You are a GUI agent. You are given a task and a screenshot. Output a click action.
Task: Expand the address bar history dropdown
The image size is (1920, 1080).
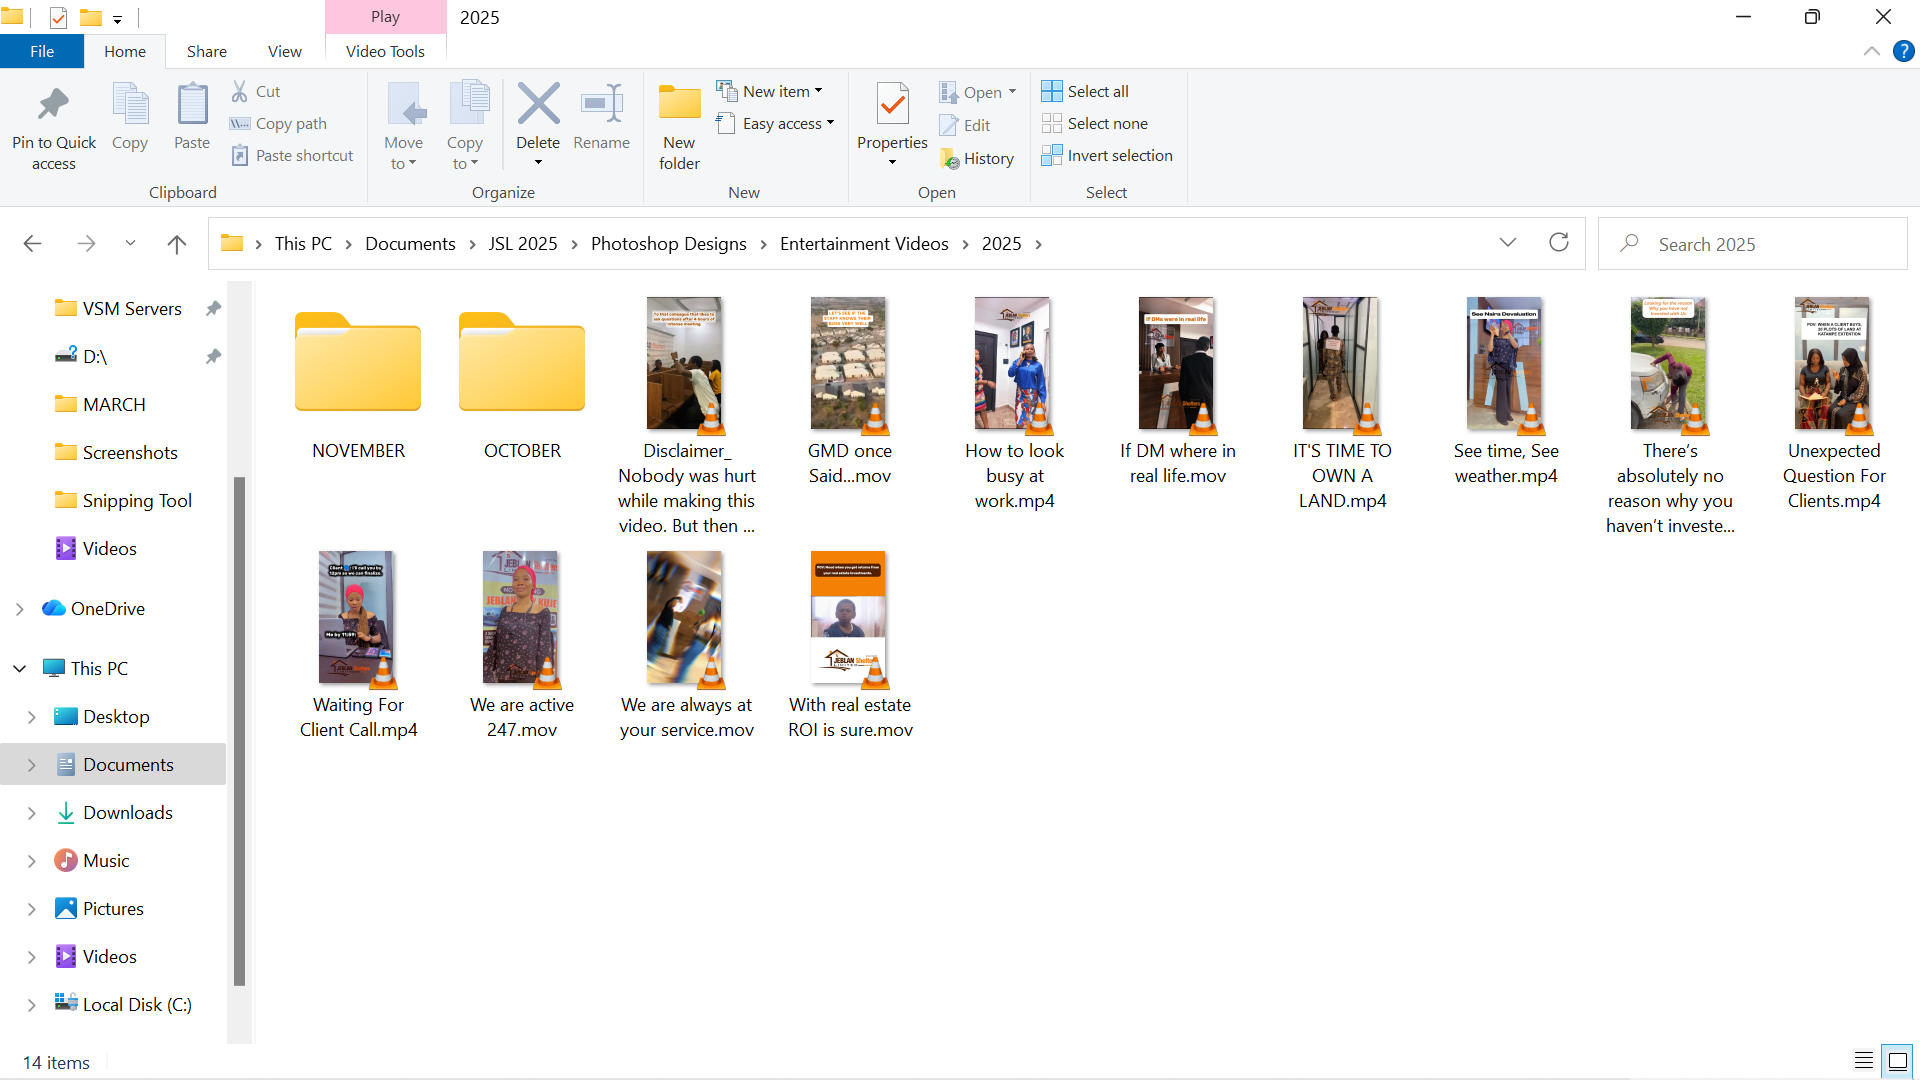[1508, 243]
